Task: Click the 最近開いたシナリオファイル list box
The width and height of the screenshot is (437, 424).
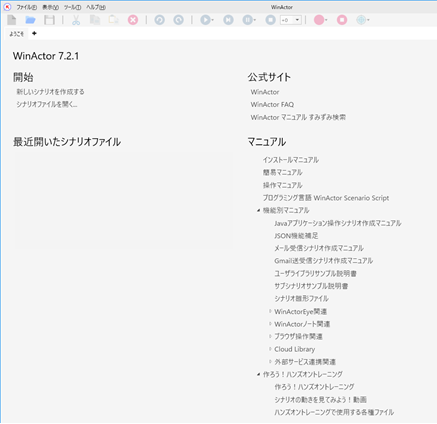Action: [x=123, y=201]
